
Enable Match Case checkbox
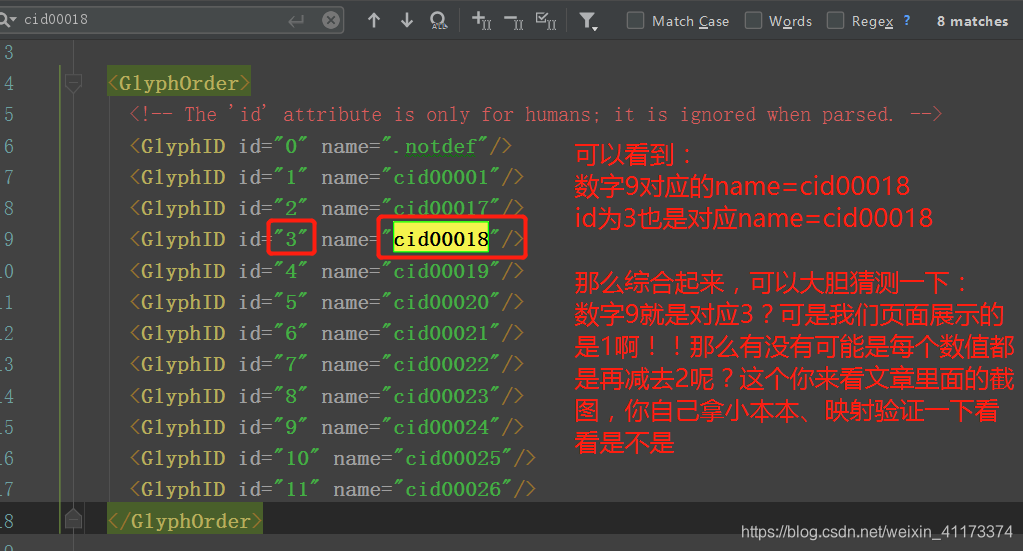(635, 20)
